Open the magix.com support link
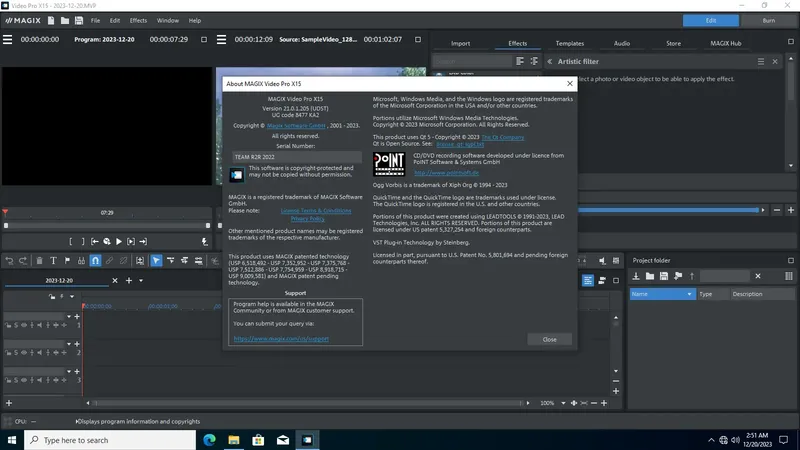800x450 pixels. pyautogui.click(x=281, y=339)
